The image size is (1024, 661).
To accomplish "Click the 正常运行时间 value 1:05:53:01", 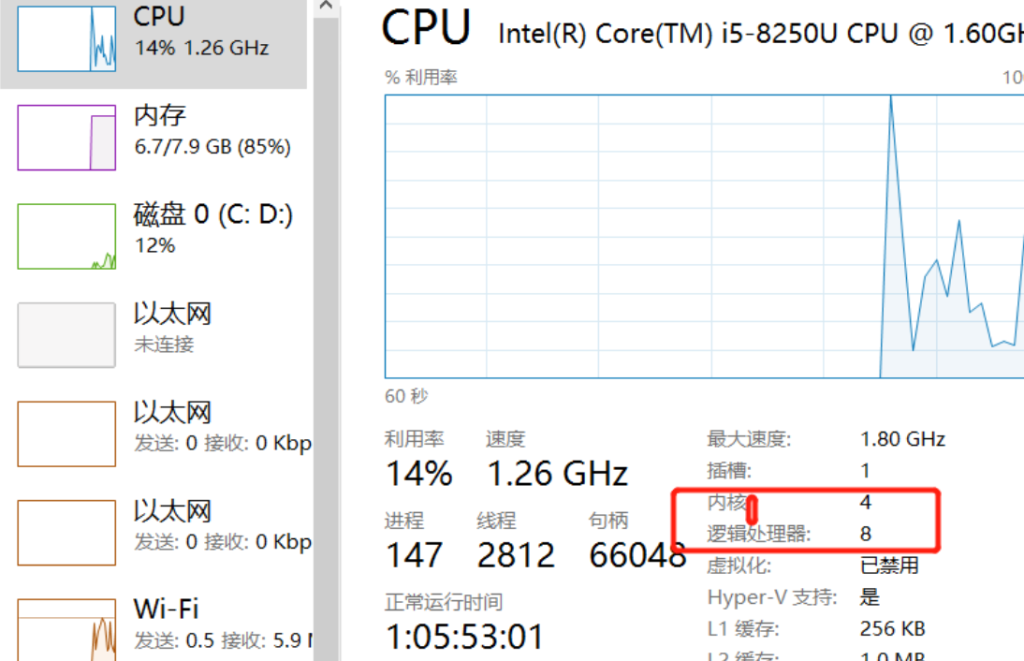I will tap(465, 637).
